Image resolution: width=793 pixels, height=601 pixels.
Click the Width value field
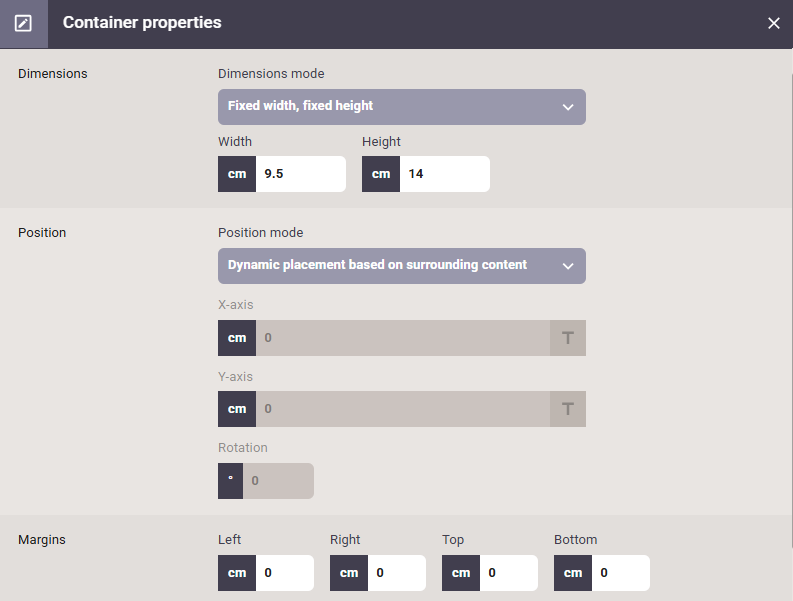[x=300, y=174]
